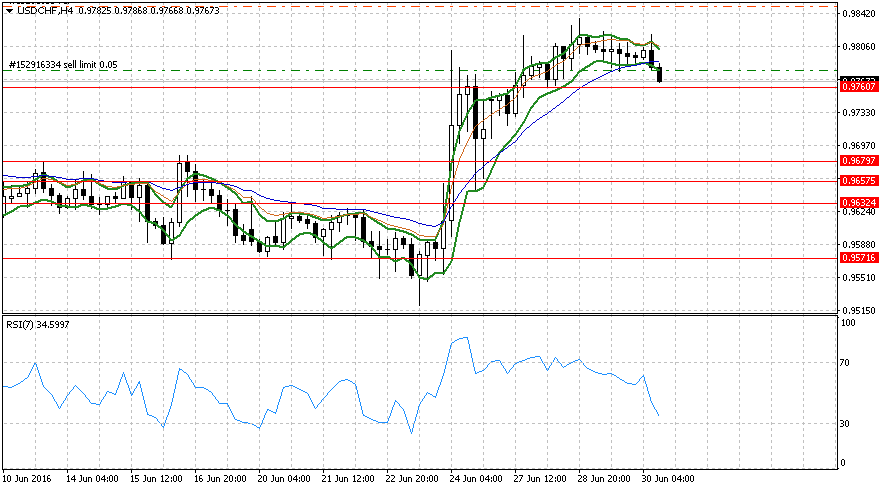
Task: Click the 30 Jun 04:00 time label
Action: pyautogui.click(x=668, y=479)
